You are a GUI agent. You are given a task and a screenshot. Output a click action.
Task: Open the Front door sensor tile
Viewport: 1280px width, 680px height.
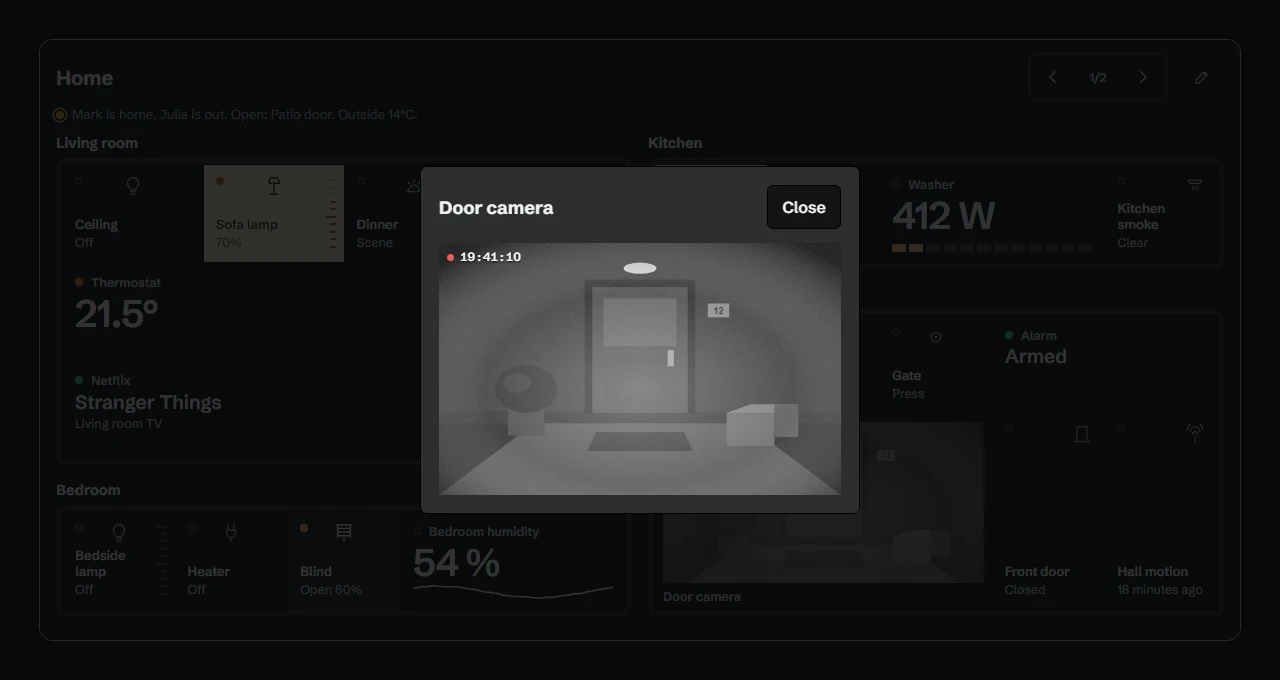tap(1049, 512)
